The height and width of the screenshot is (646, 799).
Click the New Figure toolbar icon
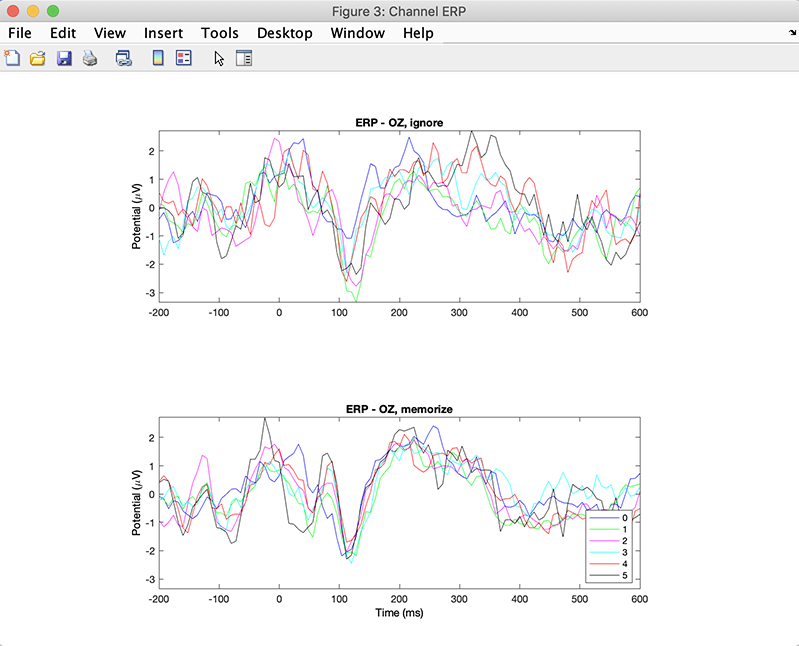coord(13,59)
